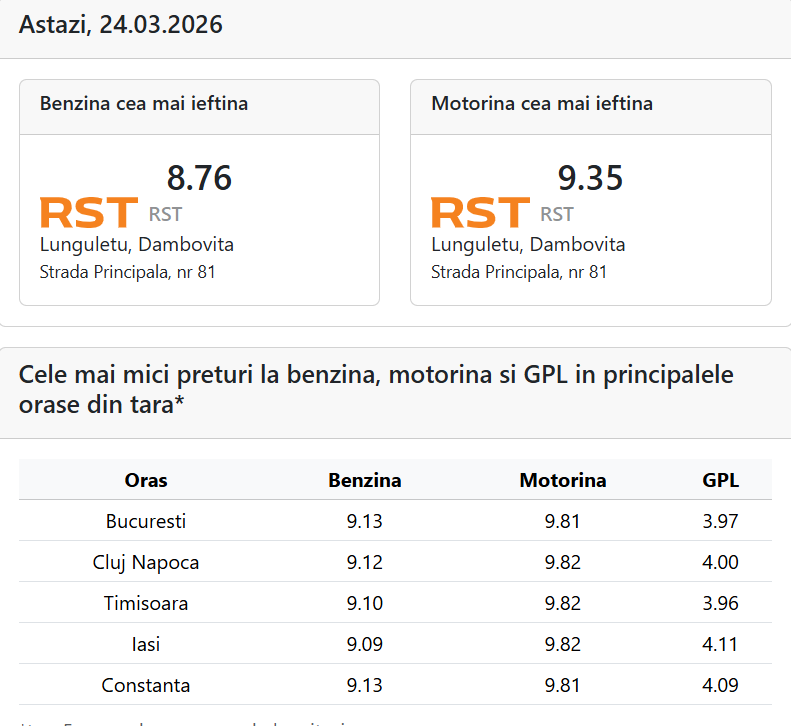This screenshot has height=726, width=791.
Task: Open Lunguletu, Dambovita in the benzina card
Action: [137, 245]
